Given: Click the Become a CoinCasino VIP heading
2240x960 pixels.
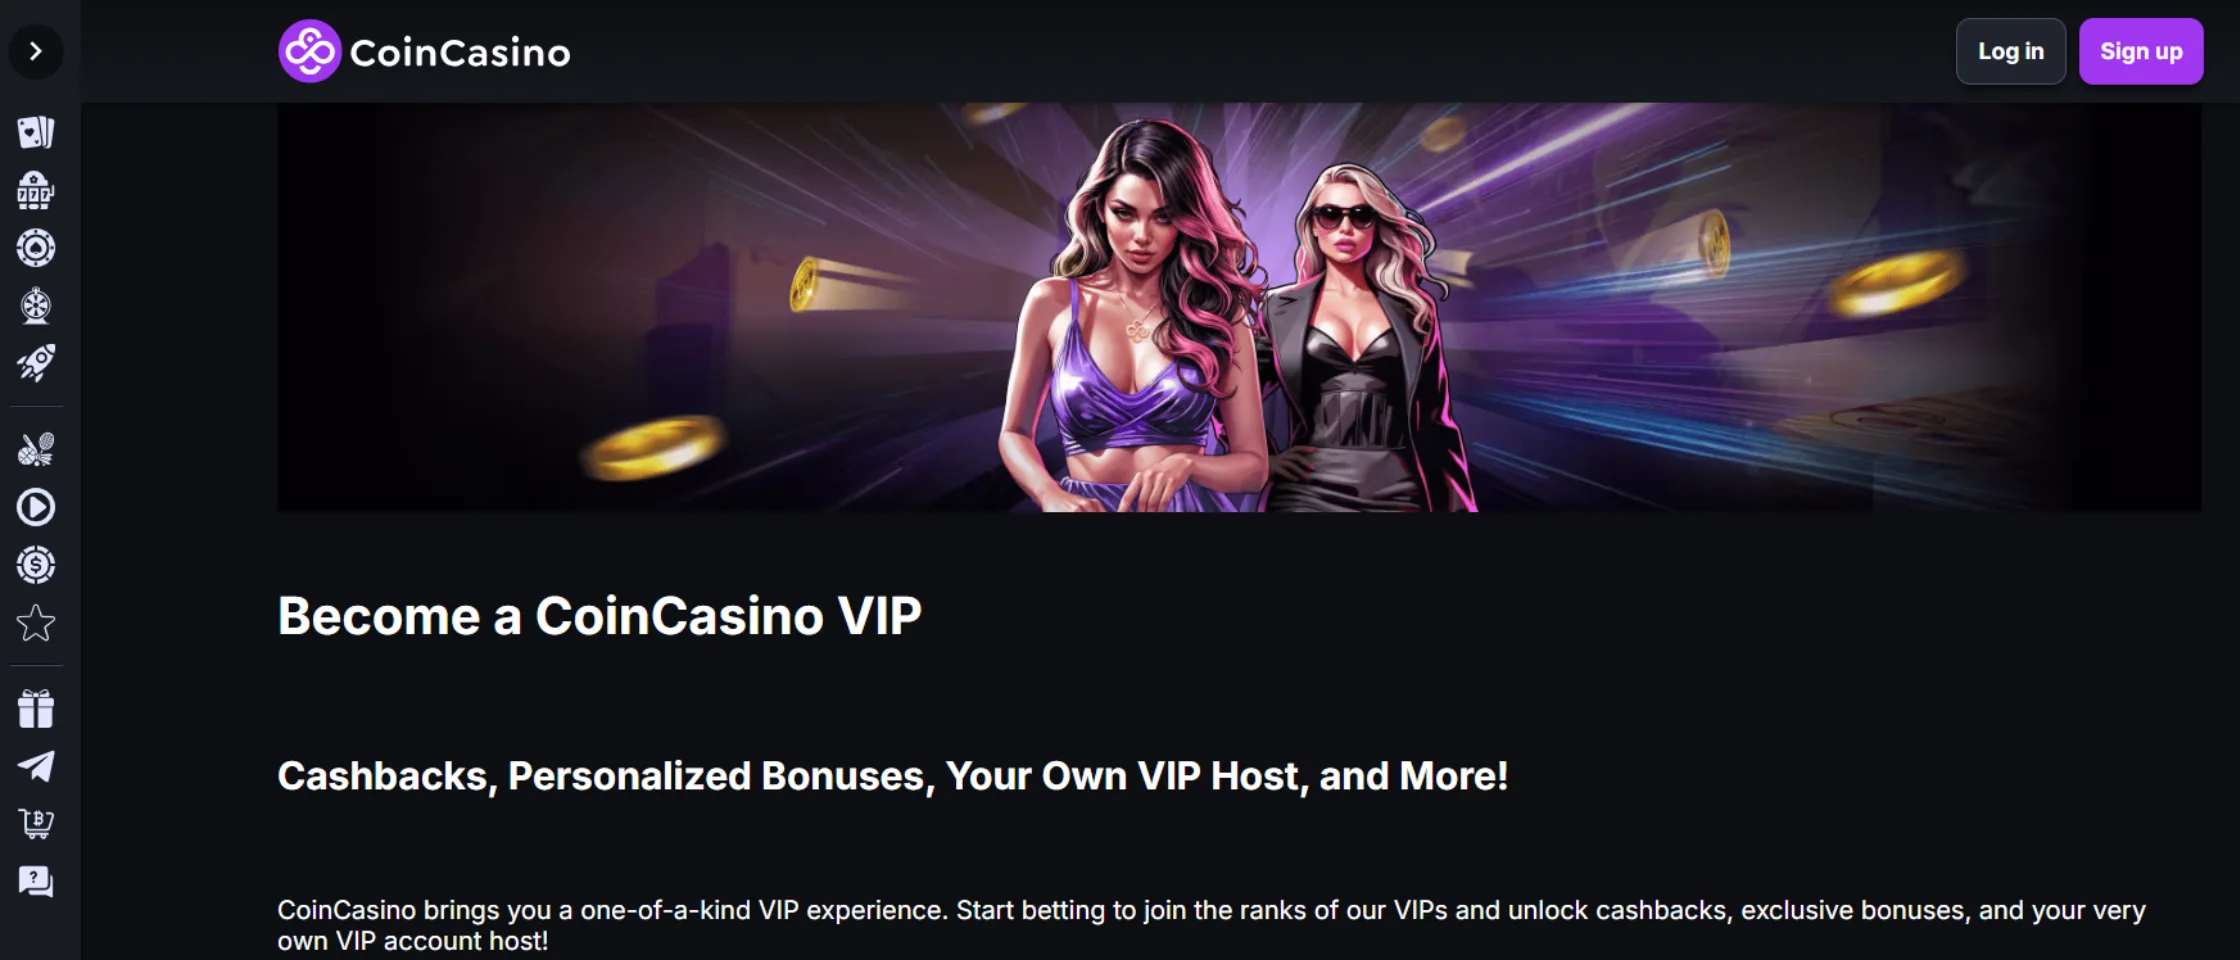Looking at the screenshot, I should (x=600, y=616).
